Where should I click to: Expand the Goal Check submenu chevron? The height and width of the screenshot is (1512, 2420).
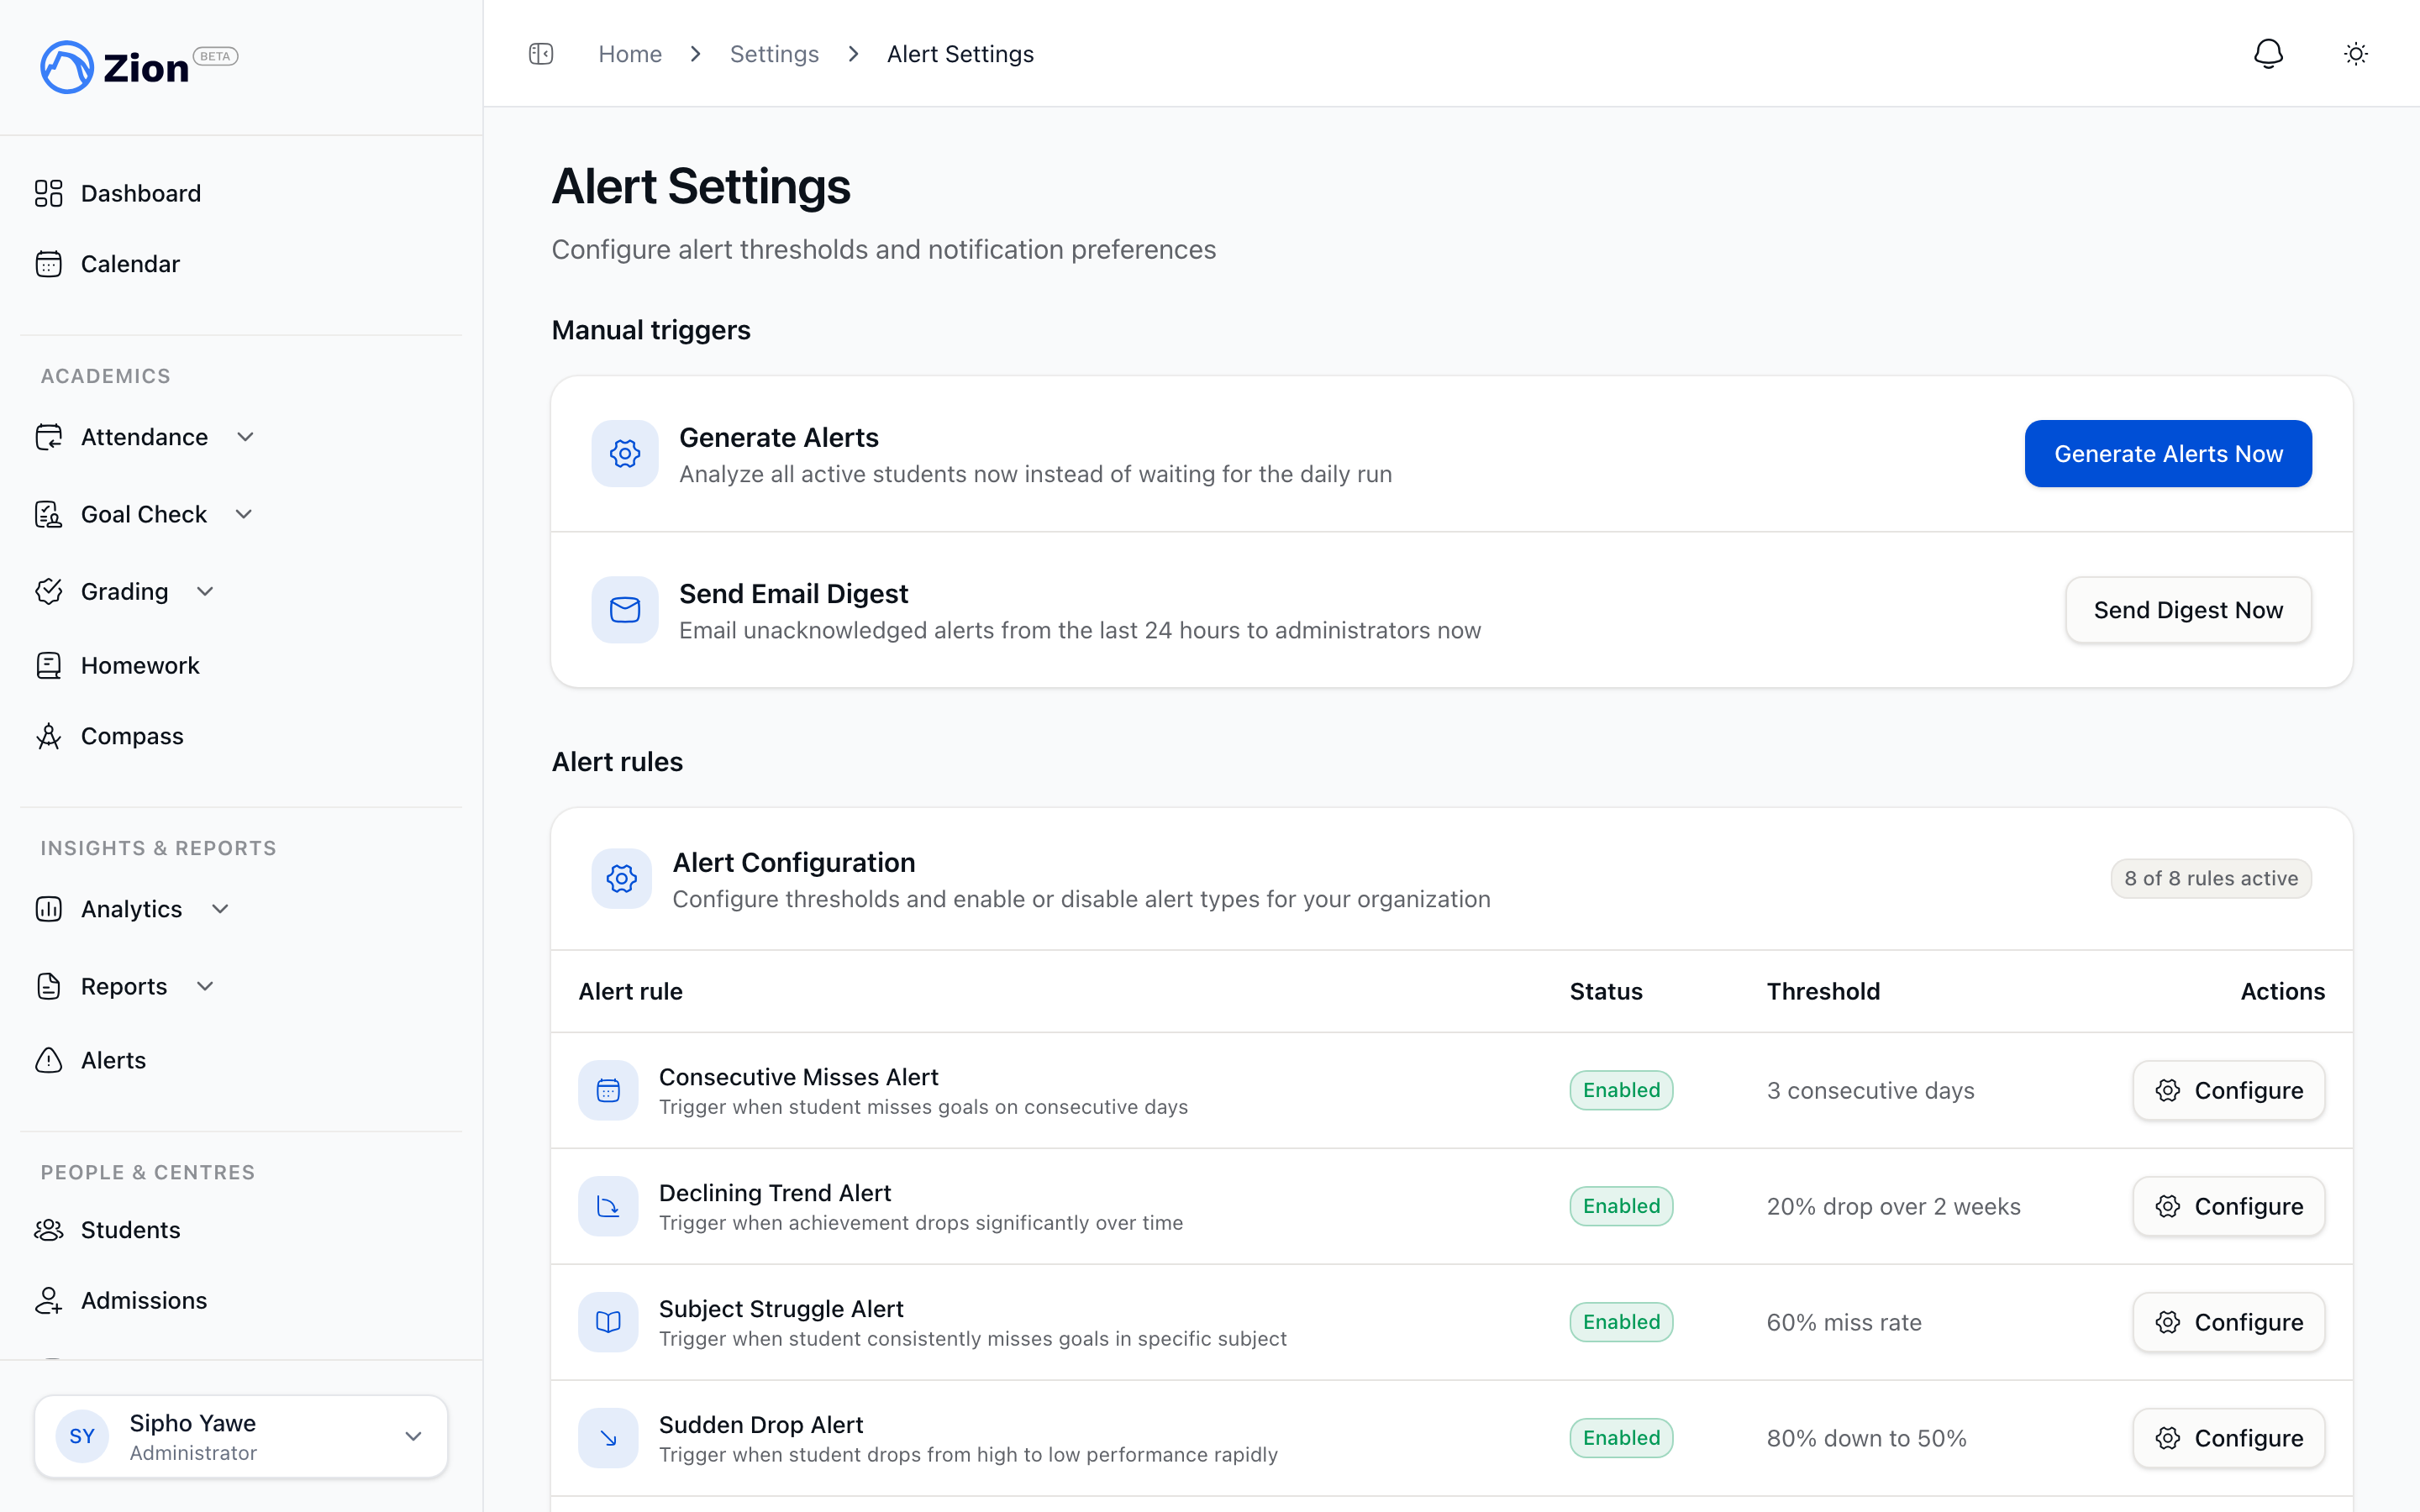tap(244, 514)
